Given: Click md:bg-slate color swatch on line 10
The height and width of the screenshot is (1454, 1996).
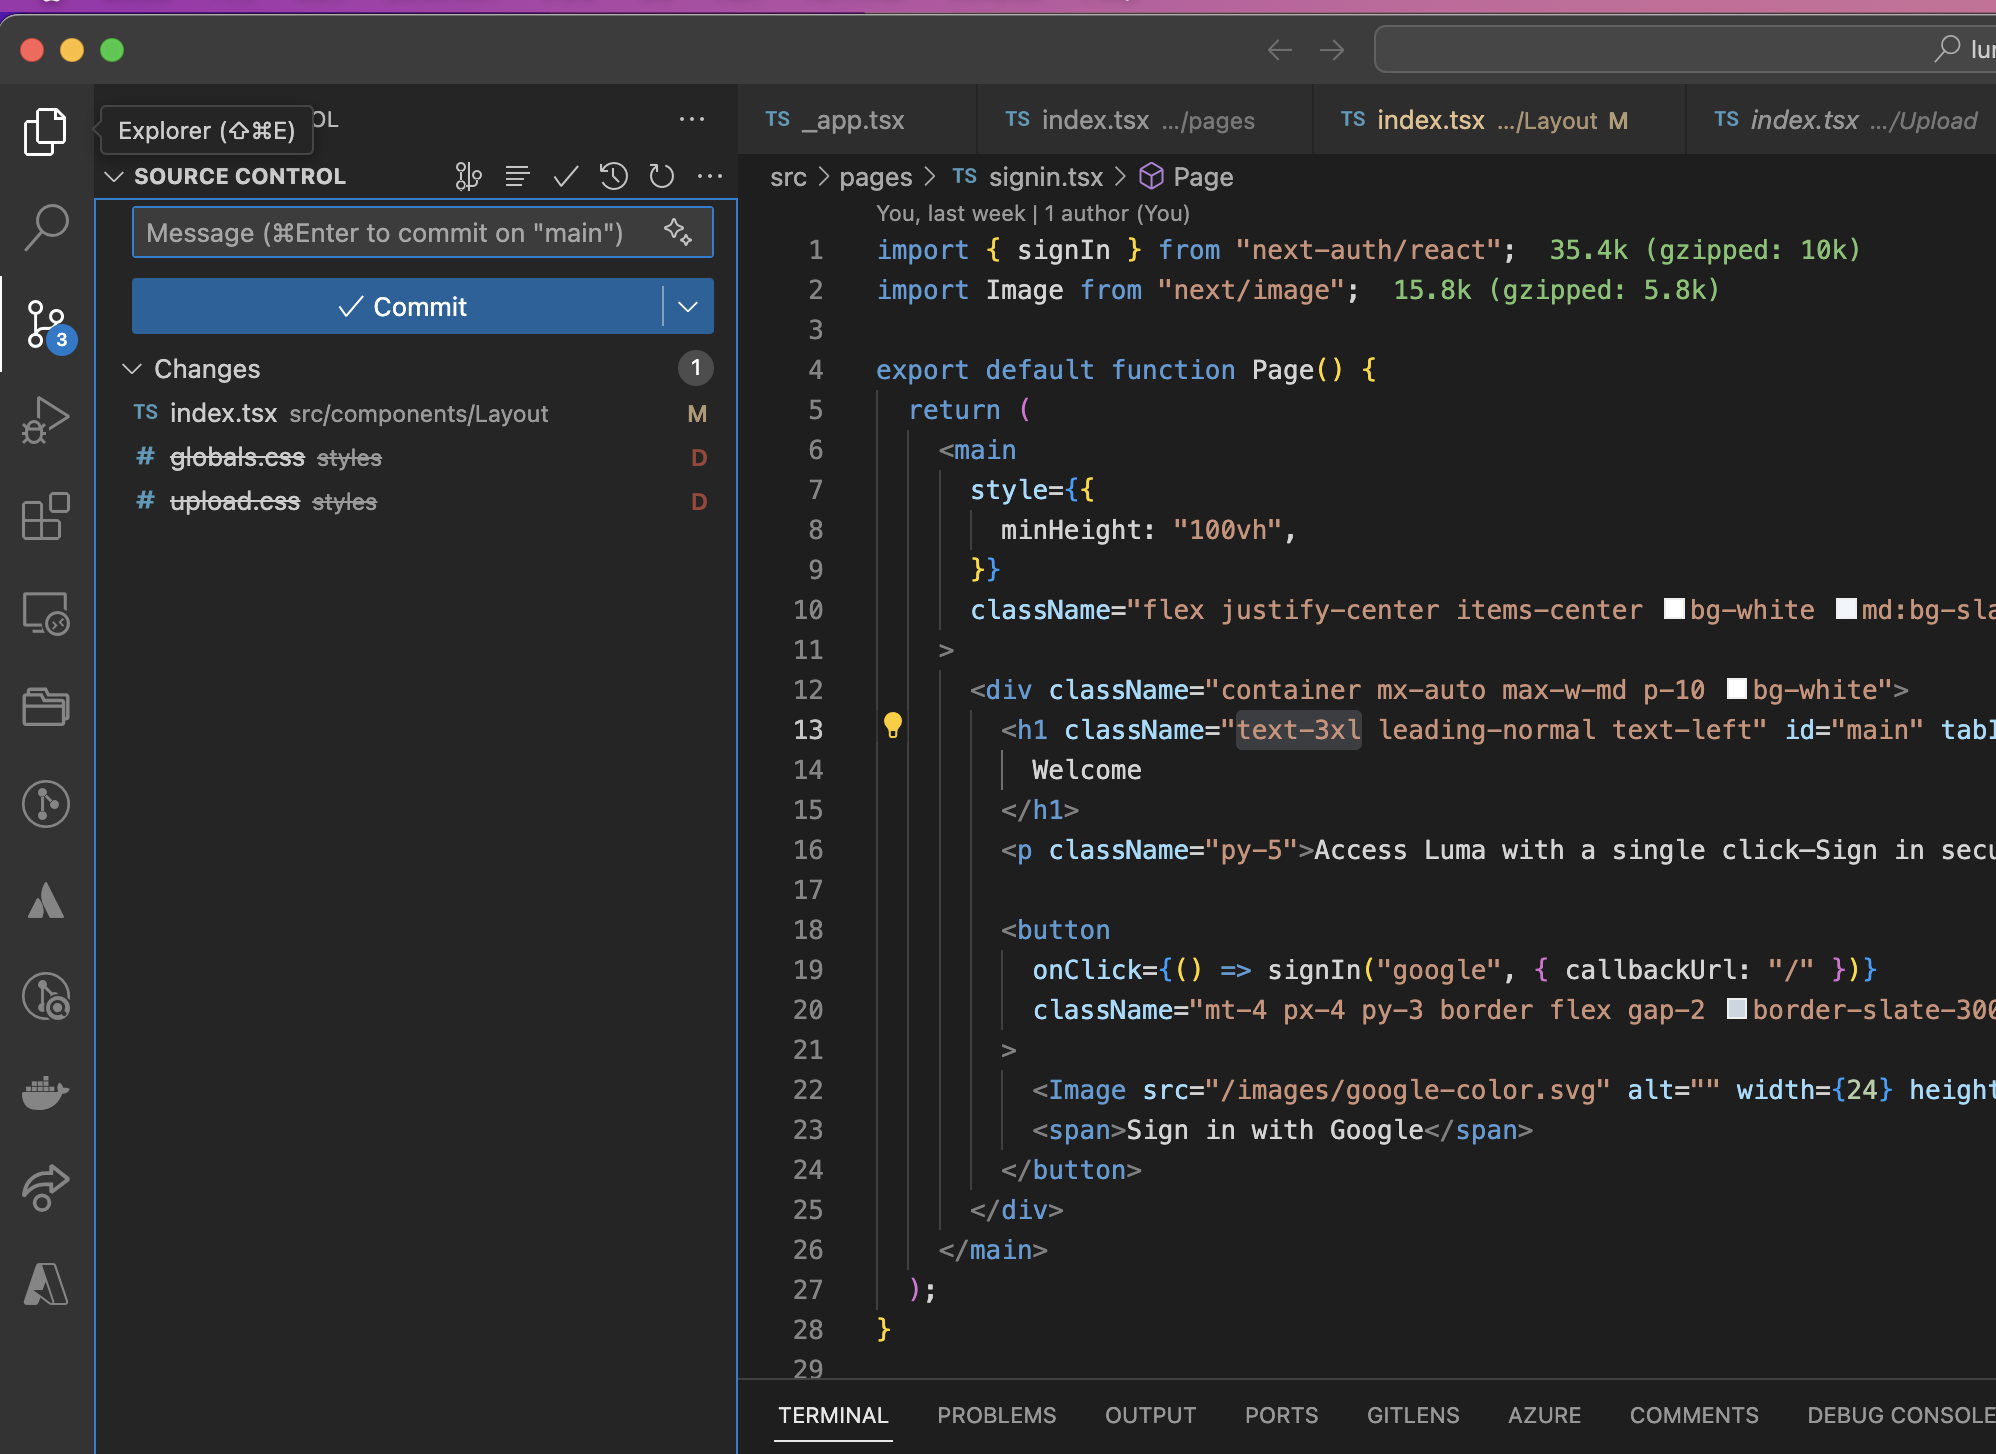Looking at the screenshot, I should tap(1846, 608).
